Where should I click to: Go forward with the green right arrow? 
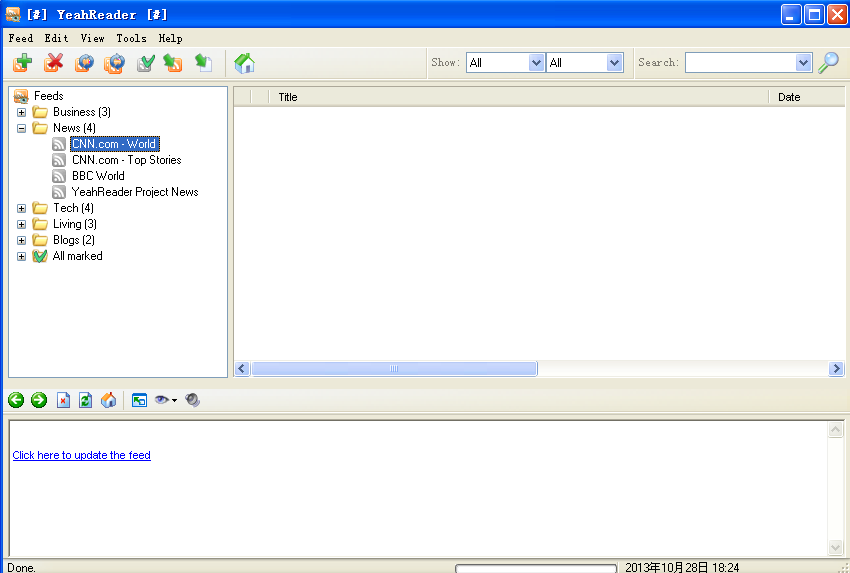coord(39,401)
